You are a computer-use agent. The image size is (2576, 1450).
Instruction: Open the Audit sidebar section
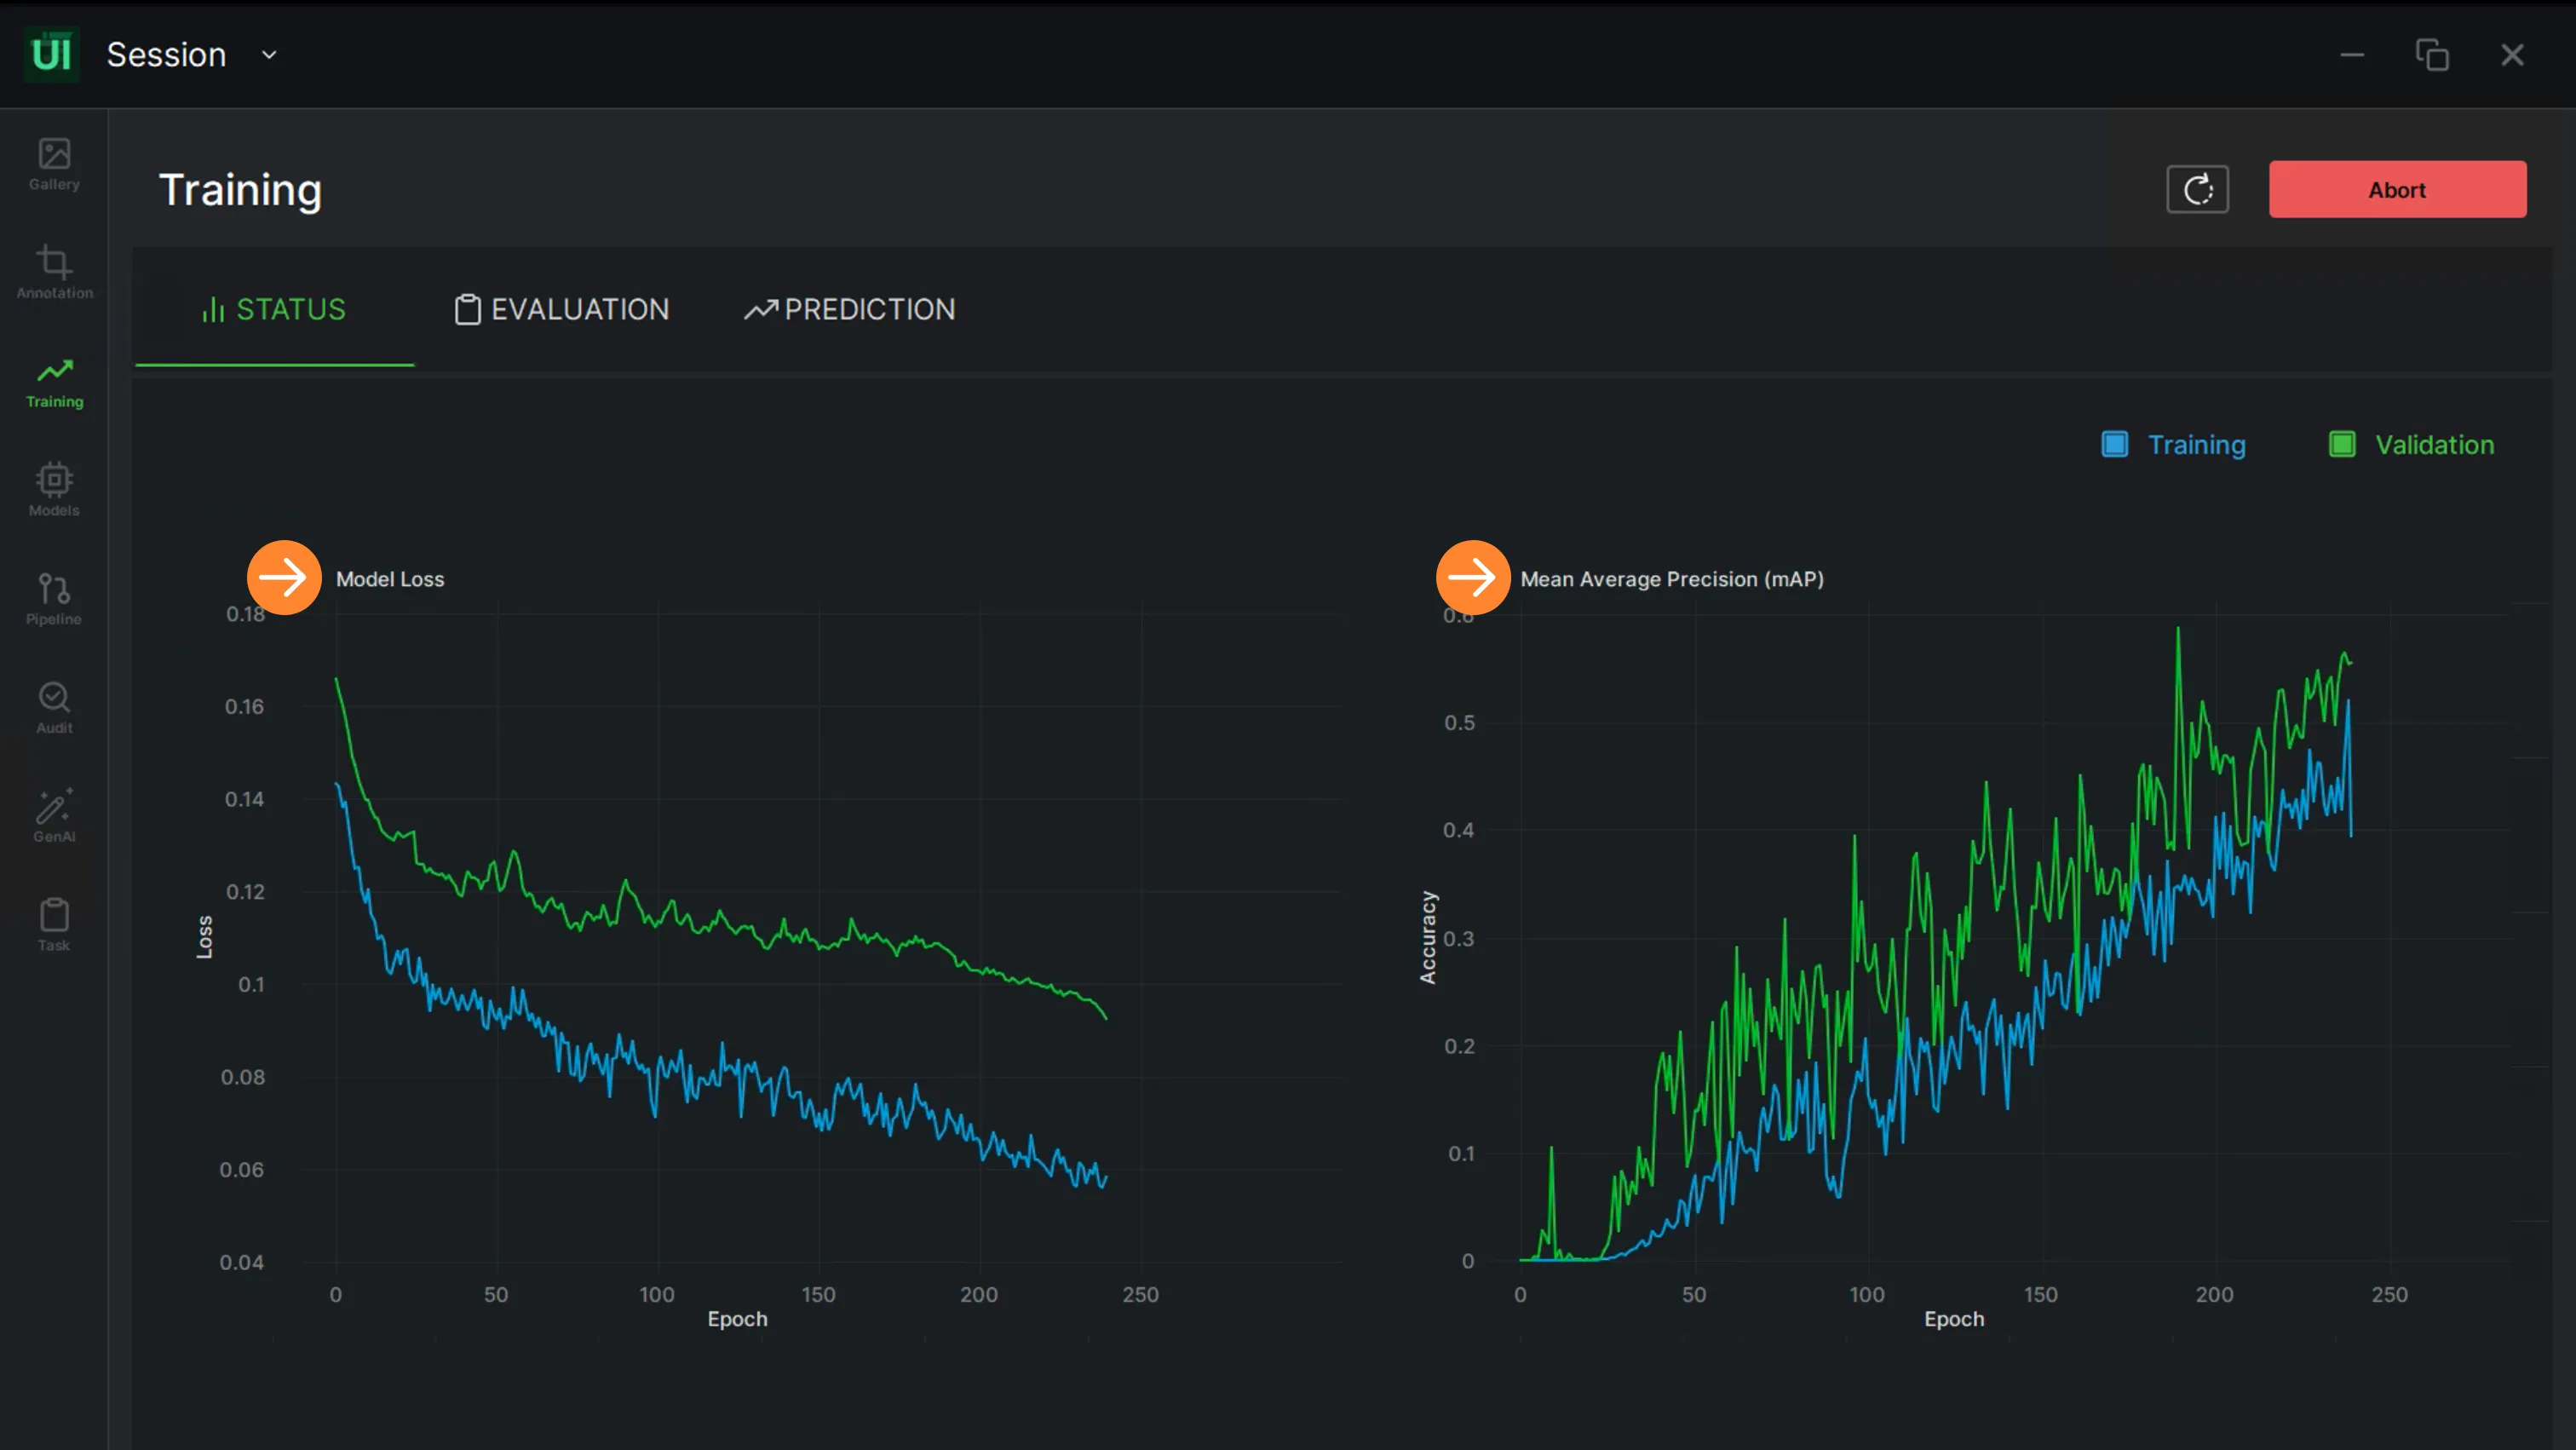54,708
